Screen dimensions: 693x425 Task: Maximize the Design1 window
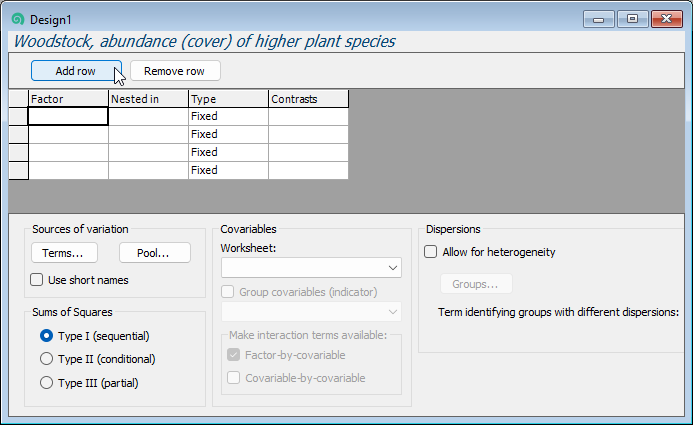click(x=633, y=18)
